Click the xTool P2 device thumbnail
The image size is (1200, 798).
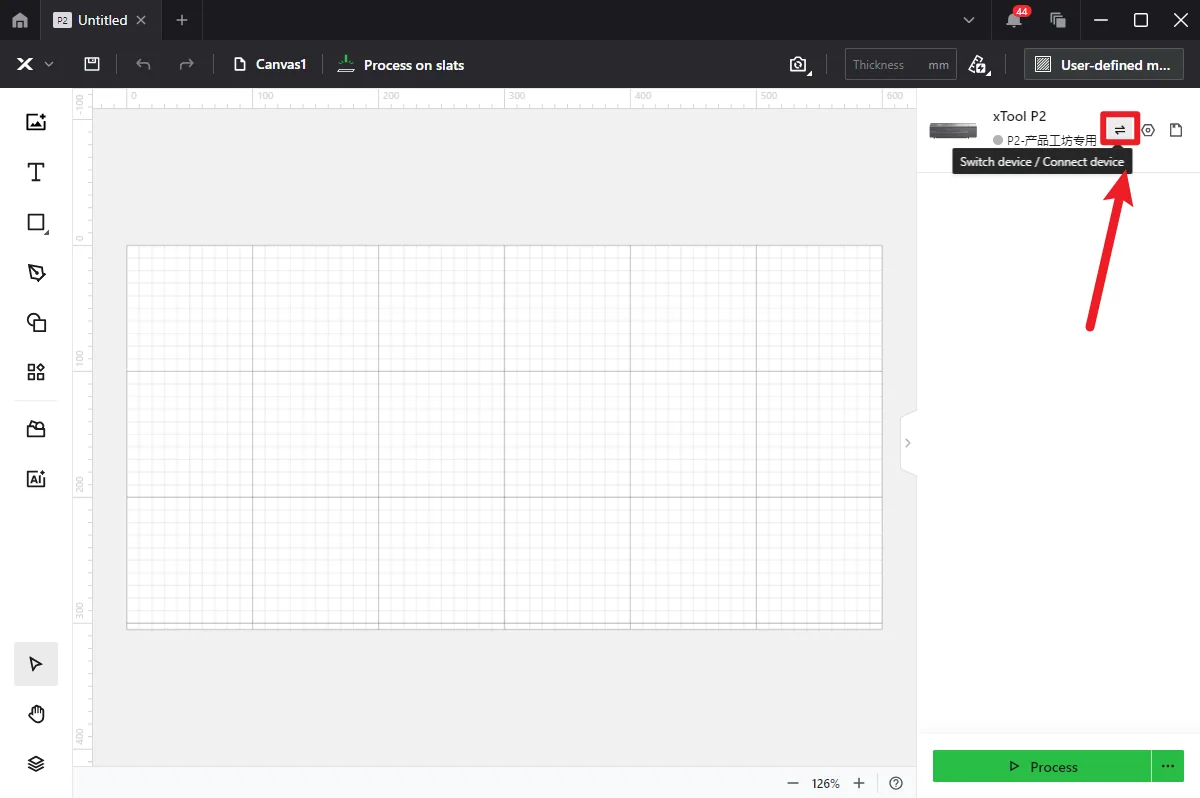tap(953, 130)
